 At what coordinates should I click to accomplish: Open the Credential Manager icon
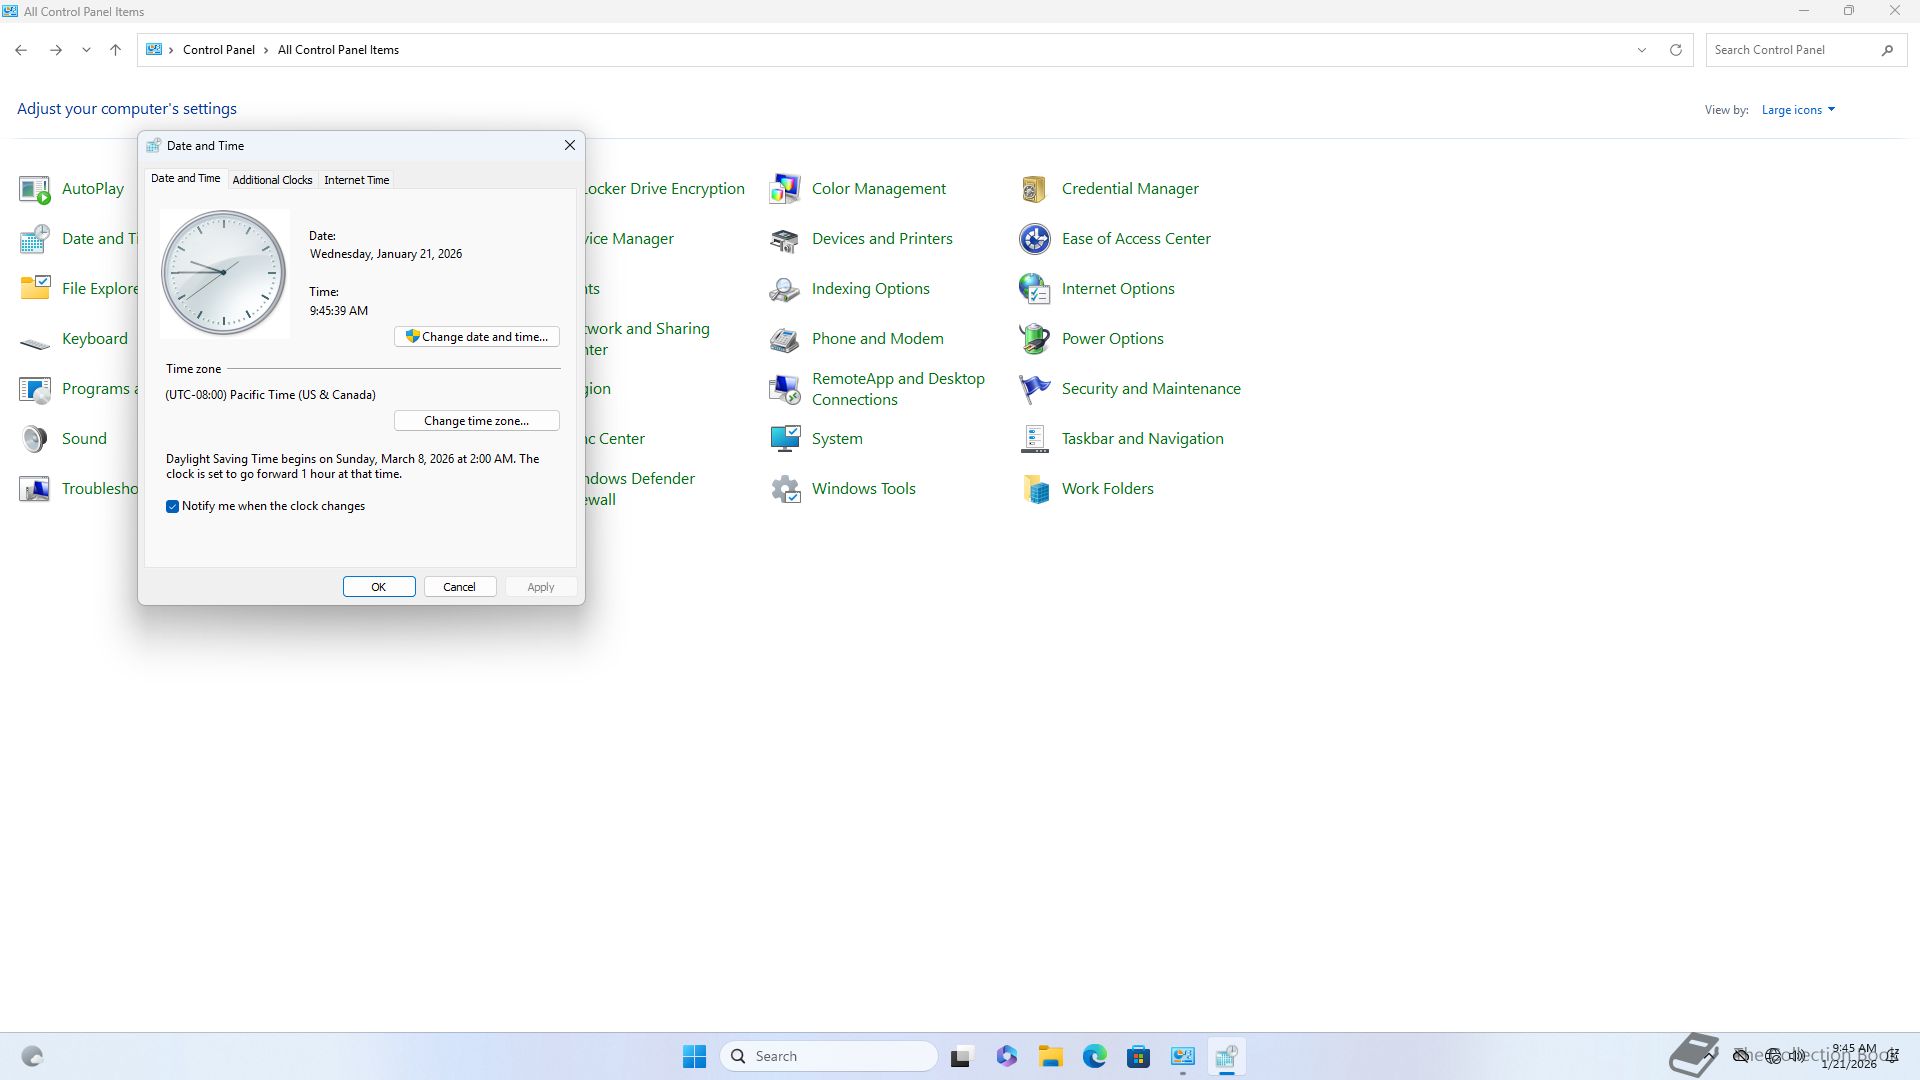click(x=1035, y=189)
